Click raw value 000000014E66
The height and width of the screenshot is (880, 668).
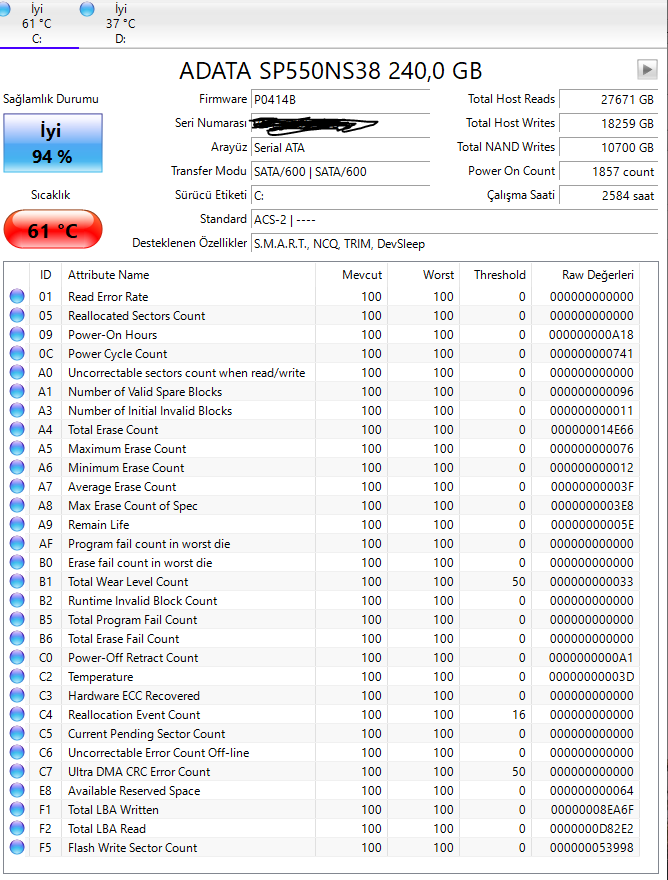(592, 429)
